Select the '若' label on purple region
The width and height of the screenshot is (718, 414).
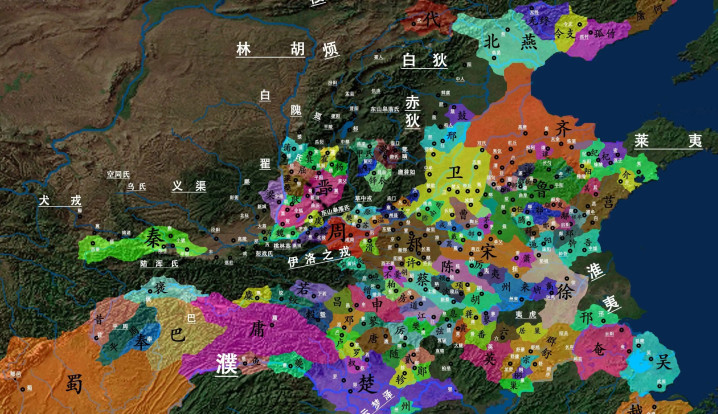303,289
